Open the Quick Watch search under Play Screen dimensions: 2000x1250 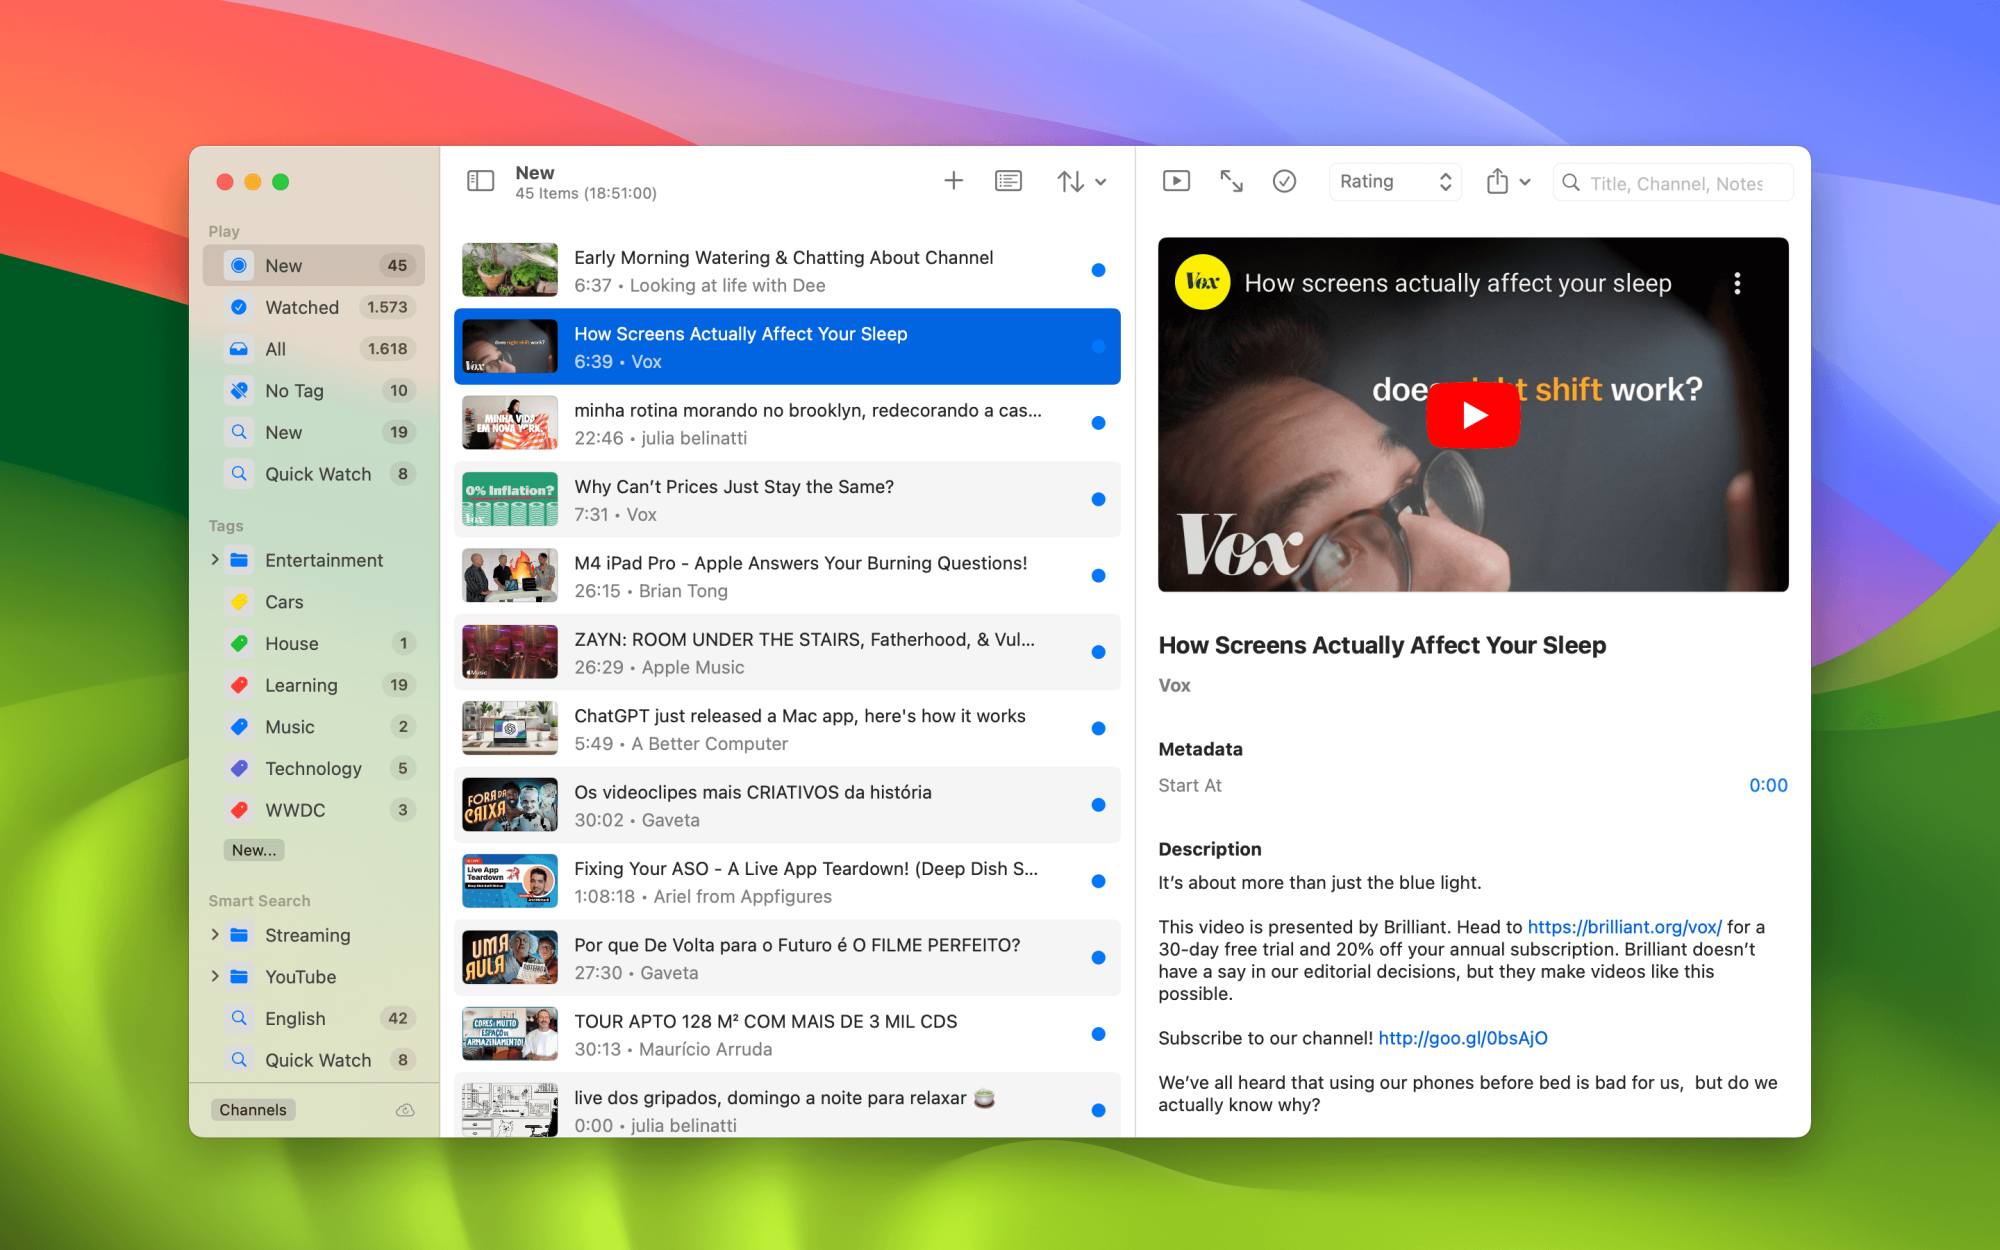[x=314, y=474]
